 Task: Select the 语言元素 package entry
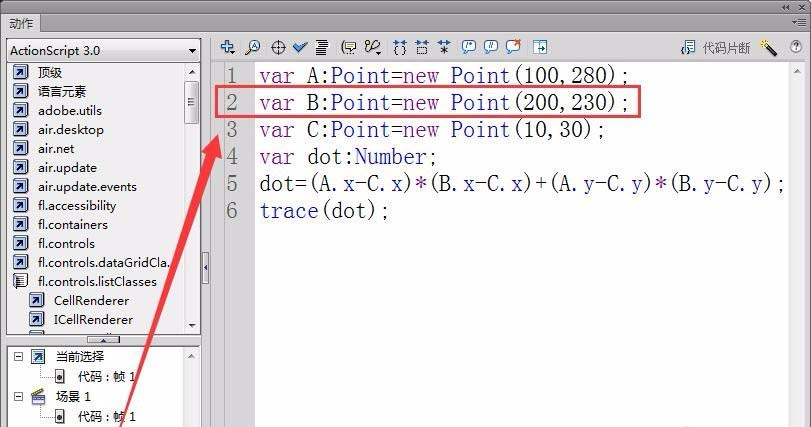tap(62, 92)
